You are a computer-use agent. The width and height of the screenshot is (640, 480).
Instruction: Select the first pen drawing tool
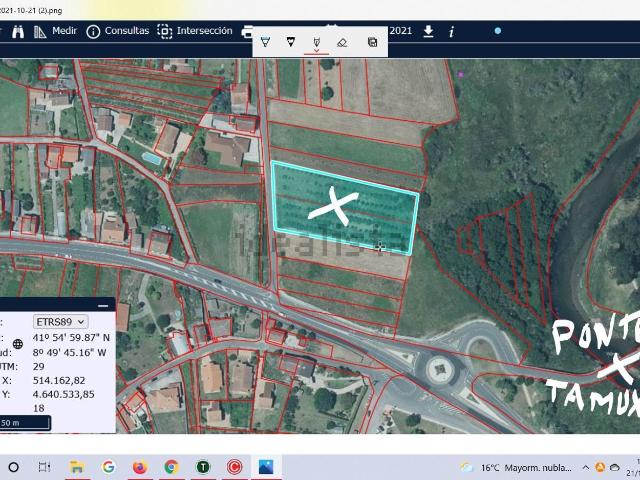(x=265, y=42)
